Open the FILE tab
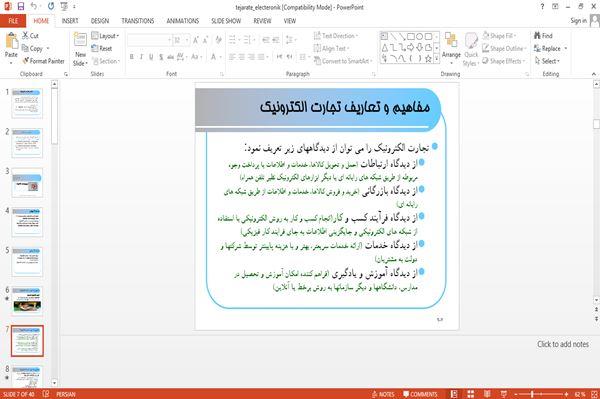The height and width of the screenshot is (399, 600). tap(13, 21)
